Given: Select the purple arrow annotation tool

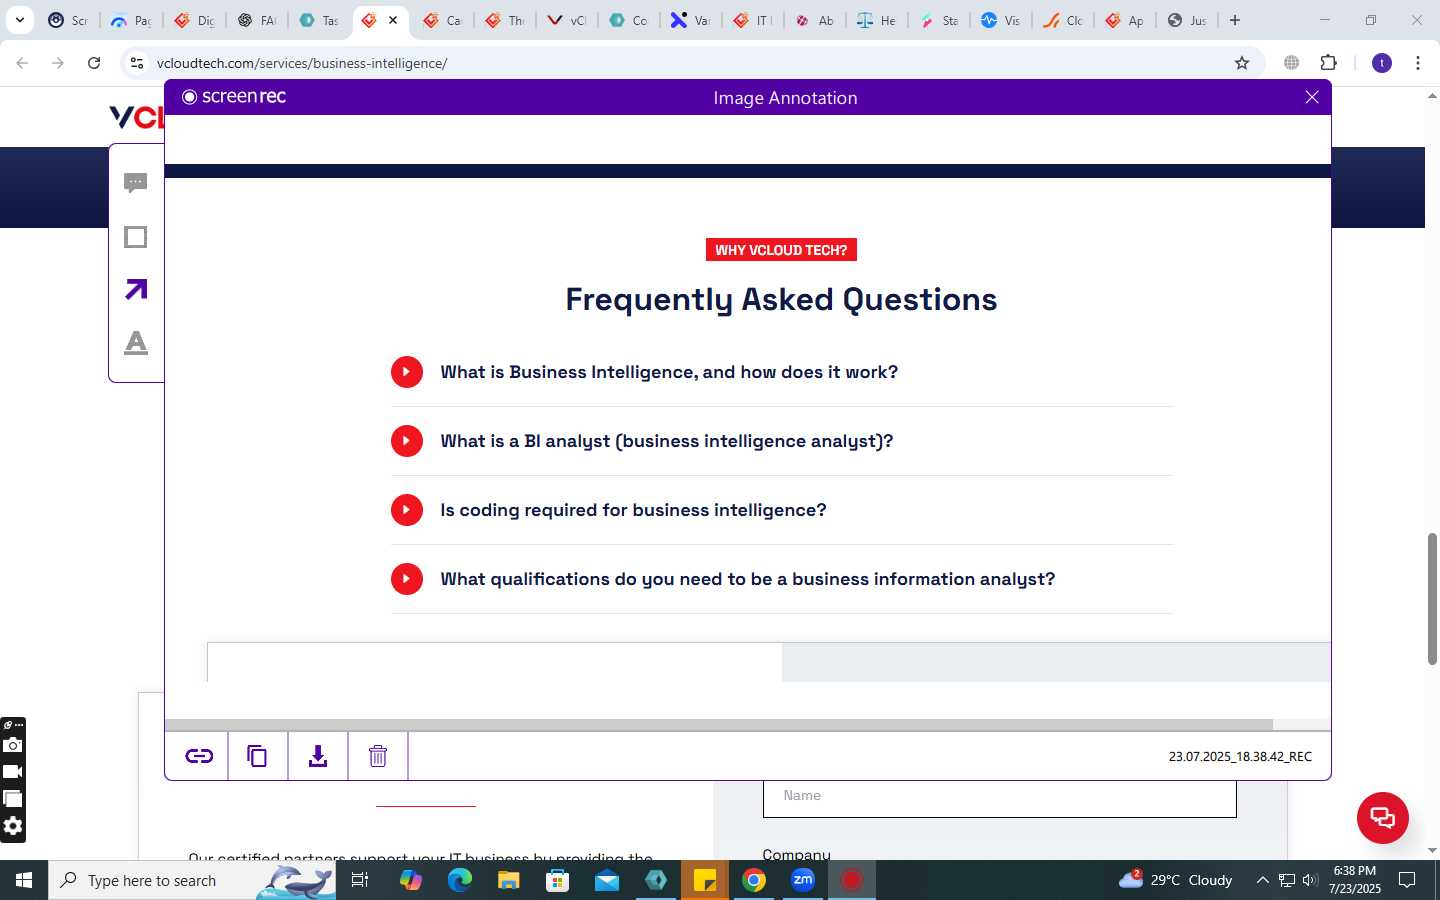Looking at the screenshot, I should pos(136,289).
